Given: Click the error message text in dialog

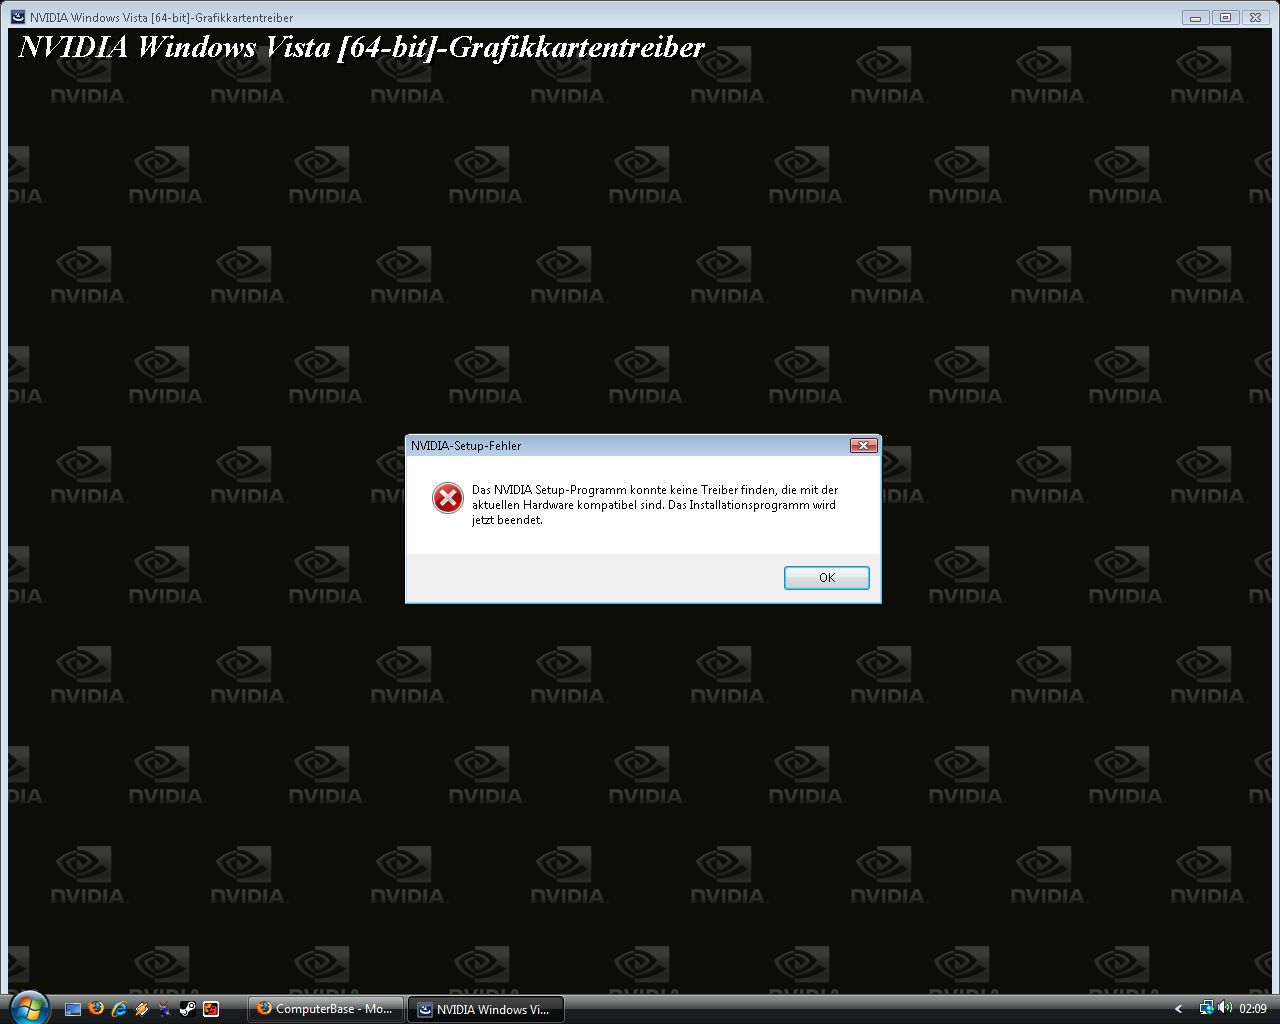Looking at the screenshot, I should pyautogui.click(x=655, y=505).
